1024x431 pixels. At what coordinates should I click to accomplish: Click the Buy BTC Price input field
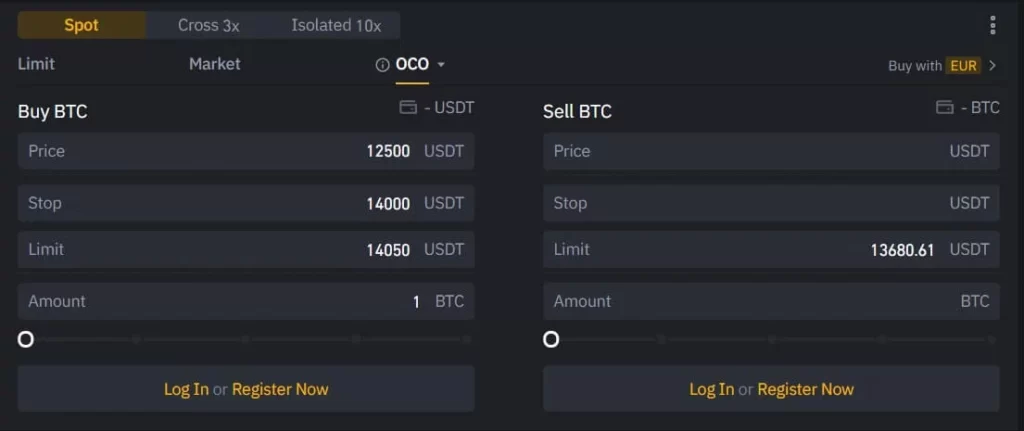[245, 151]
